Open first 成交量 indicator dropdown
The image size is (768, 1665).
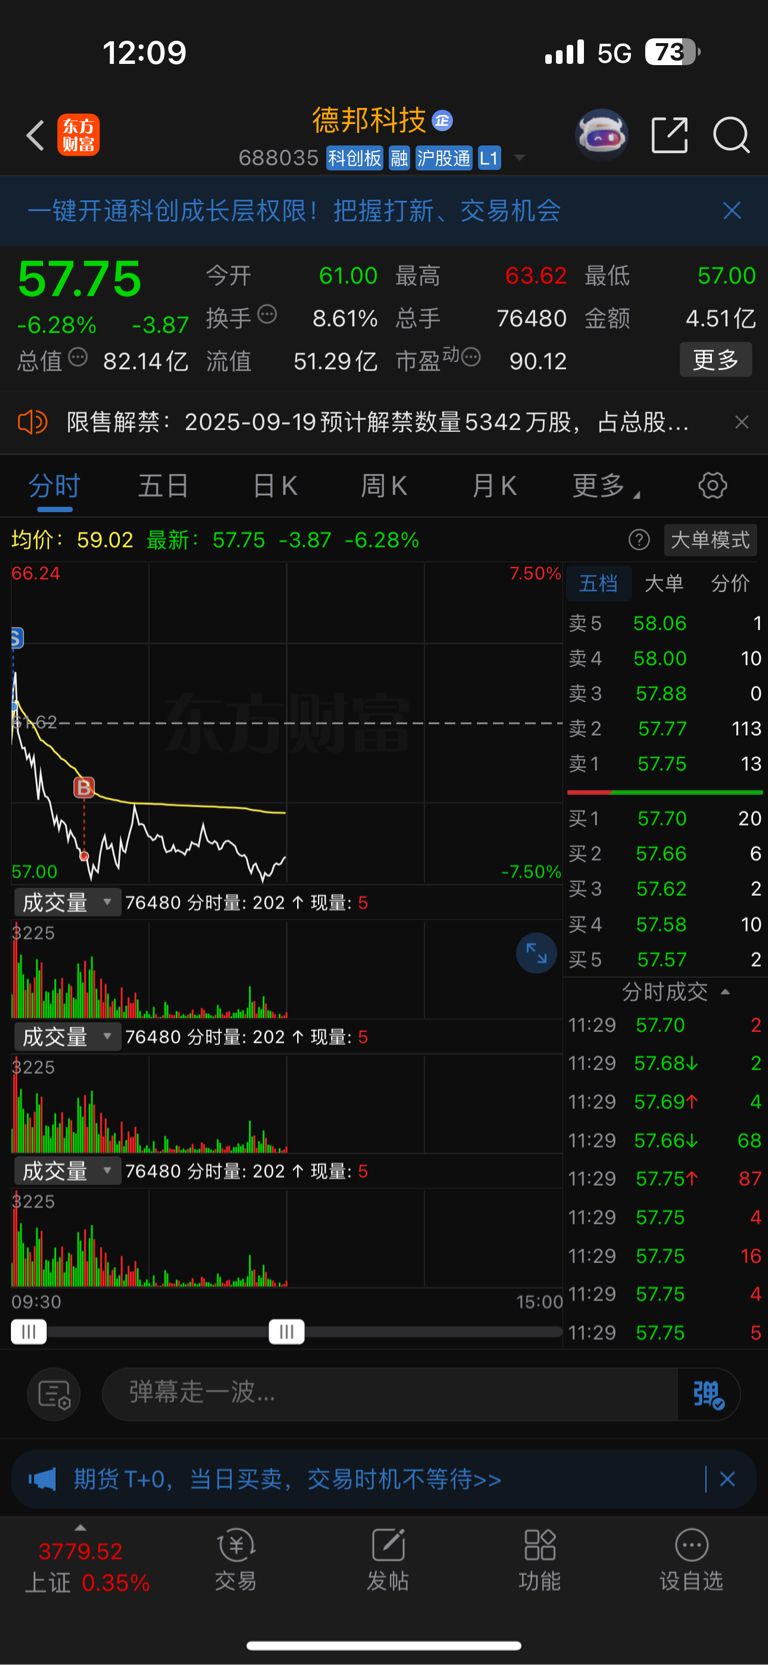pos(67,902)
